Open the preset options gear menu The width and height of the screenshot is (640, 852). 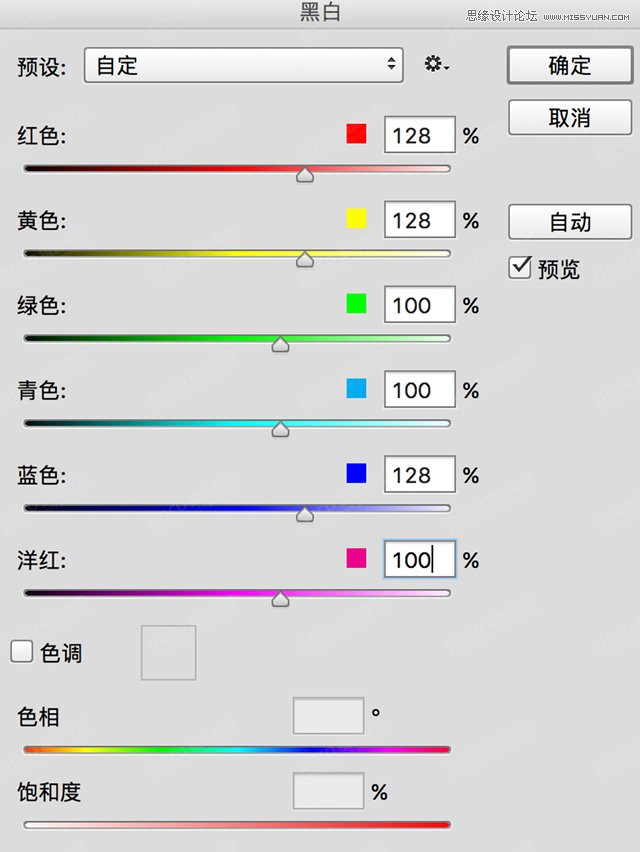coord(436,66)
